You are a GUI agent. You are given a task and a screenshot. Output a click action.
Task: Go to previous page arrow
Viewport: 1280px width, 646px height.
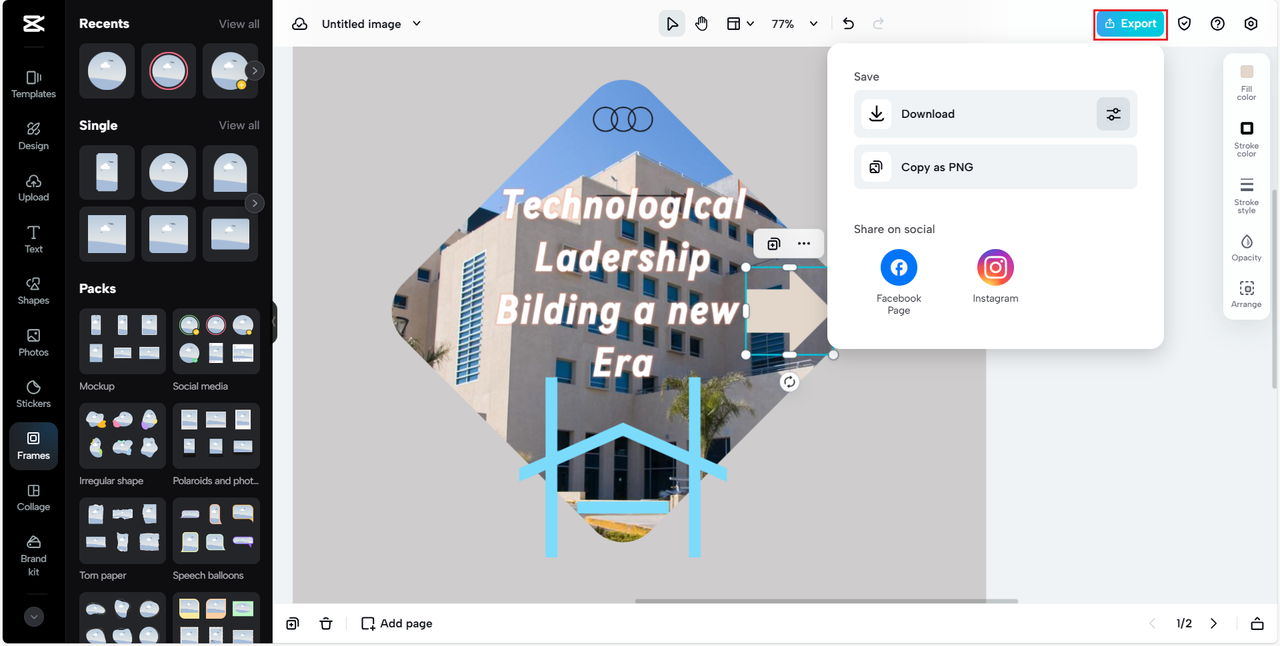tap(1152, 623)
